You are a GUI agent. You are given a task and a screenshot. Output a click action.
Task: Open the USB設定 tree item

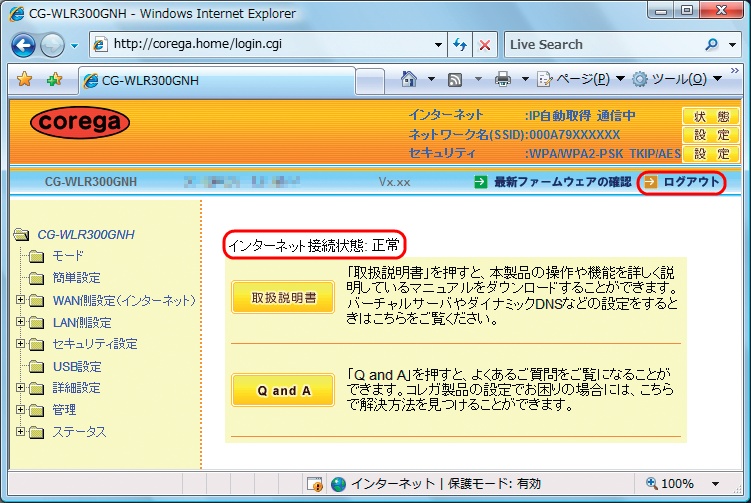77,367
